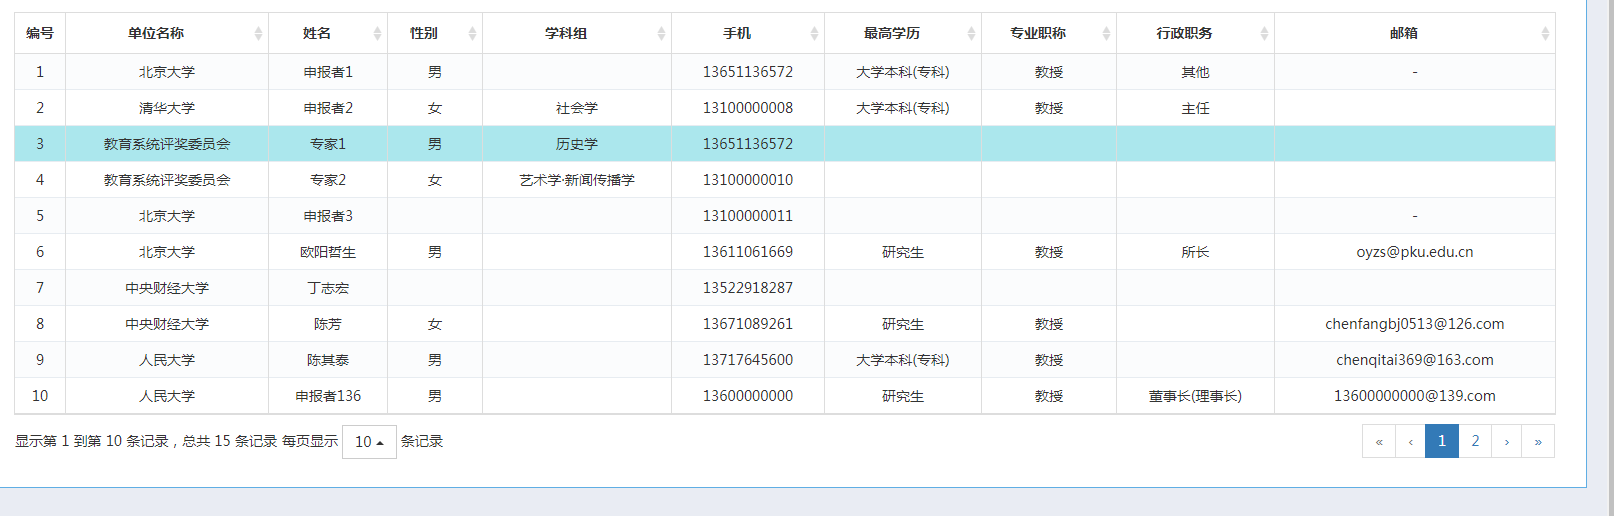This screenshot has width=1614, height=516.
Task: Select the 清华大学 cell
Action: (167, 108)
